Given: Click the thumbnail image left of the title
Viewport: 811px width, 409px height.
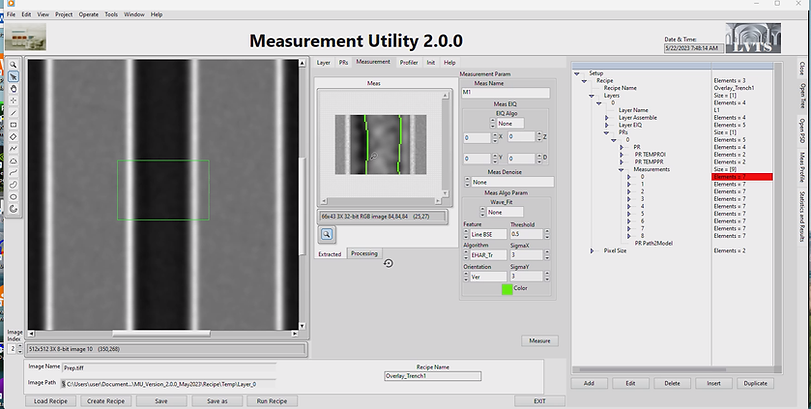Looking at the screenshot, I should point(25,37).
